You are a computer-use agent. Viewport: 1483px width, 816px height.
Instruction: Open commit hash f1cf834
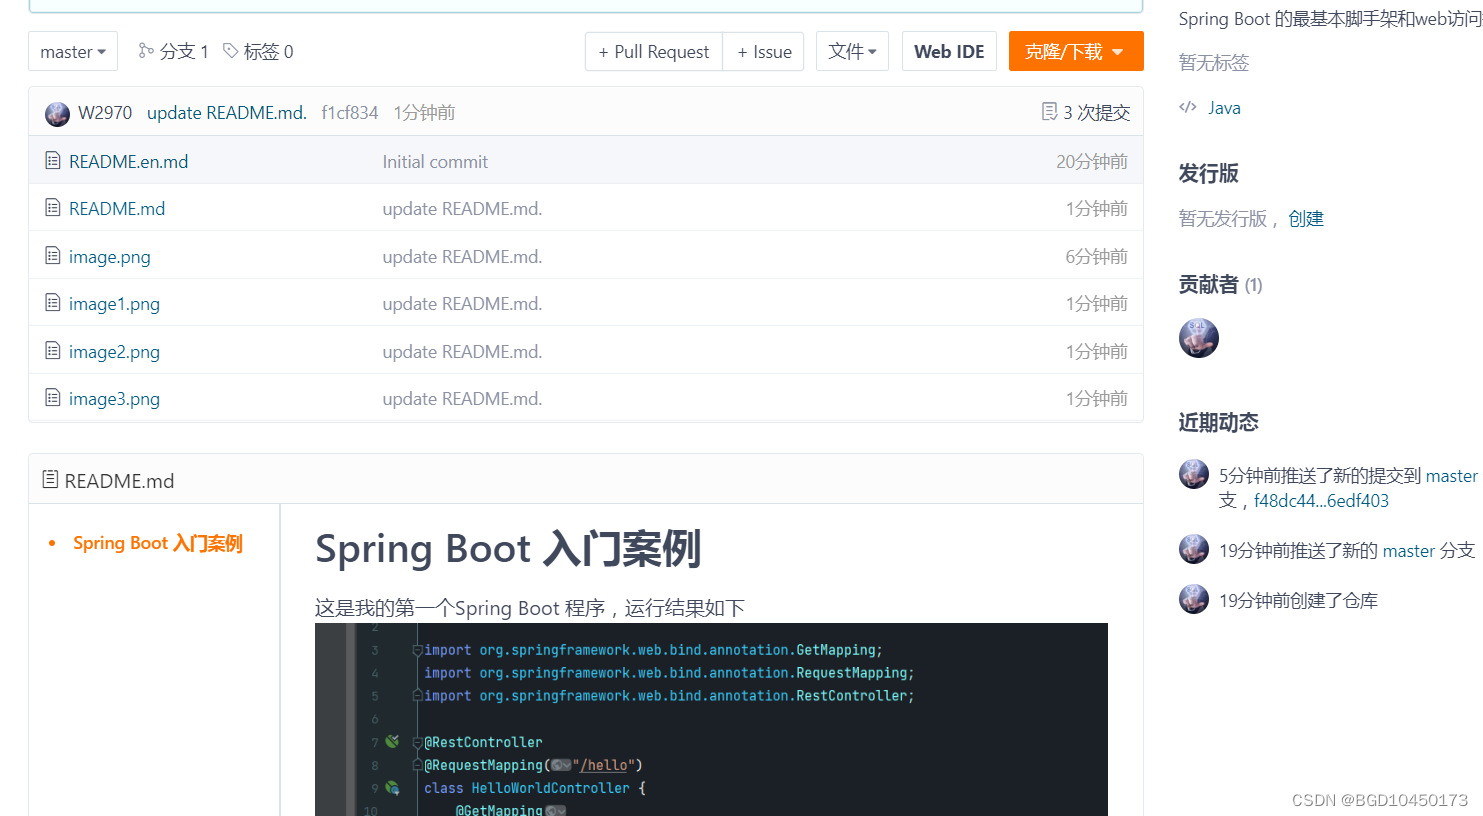point(350,113)
